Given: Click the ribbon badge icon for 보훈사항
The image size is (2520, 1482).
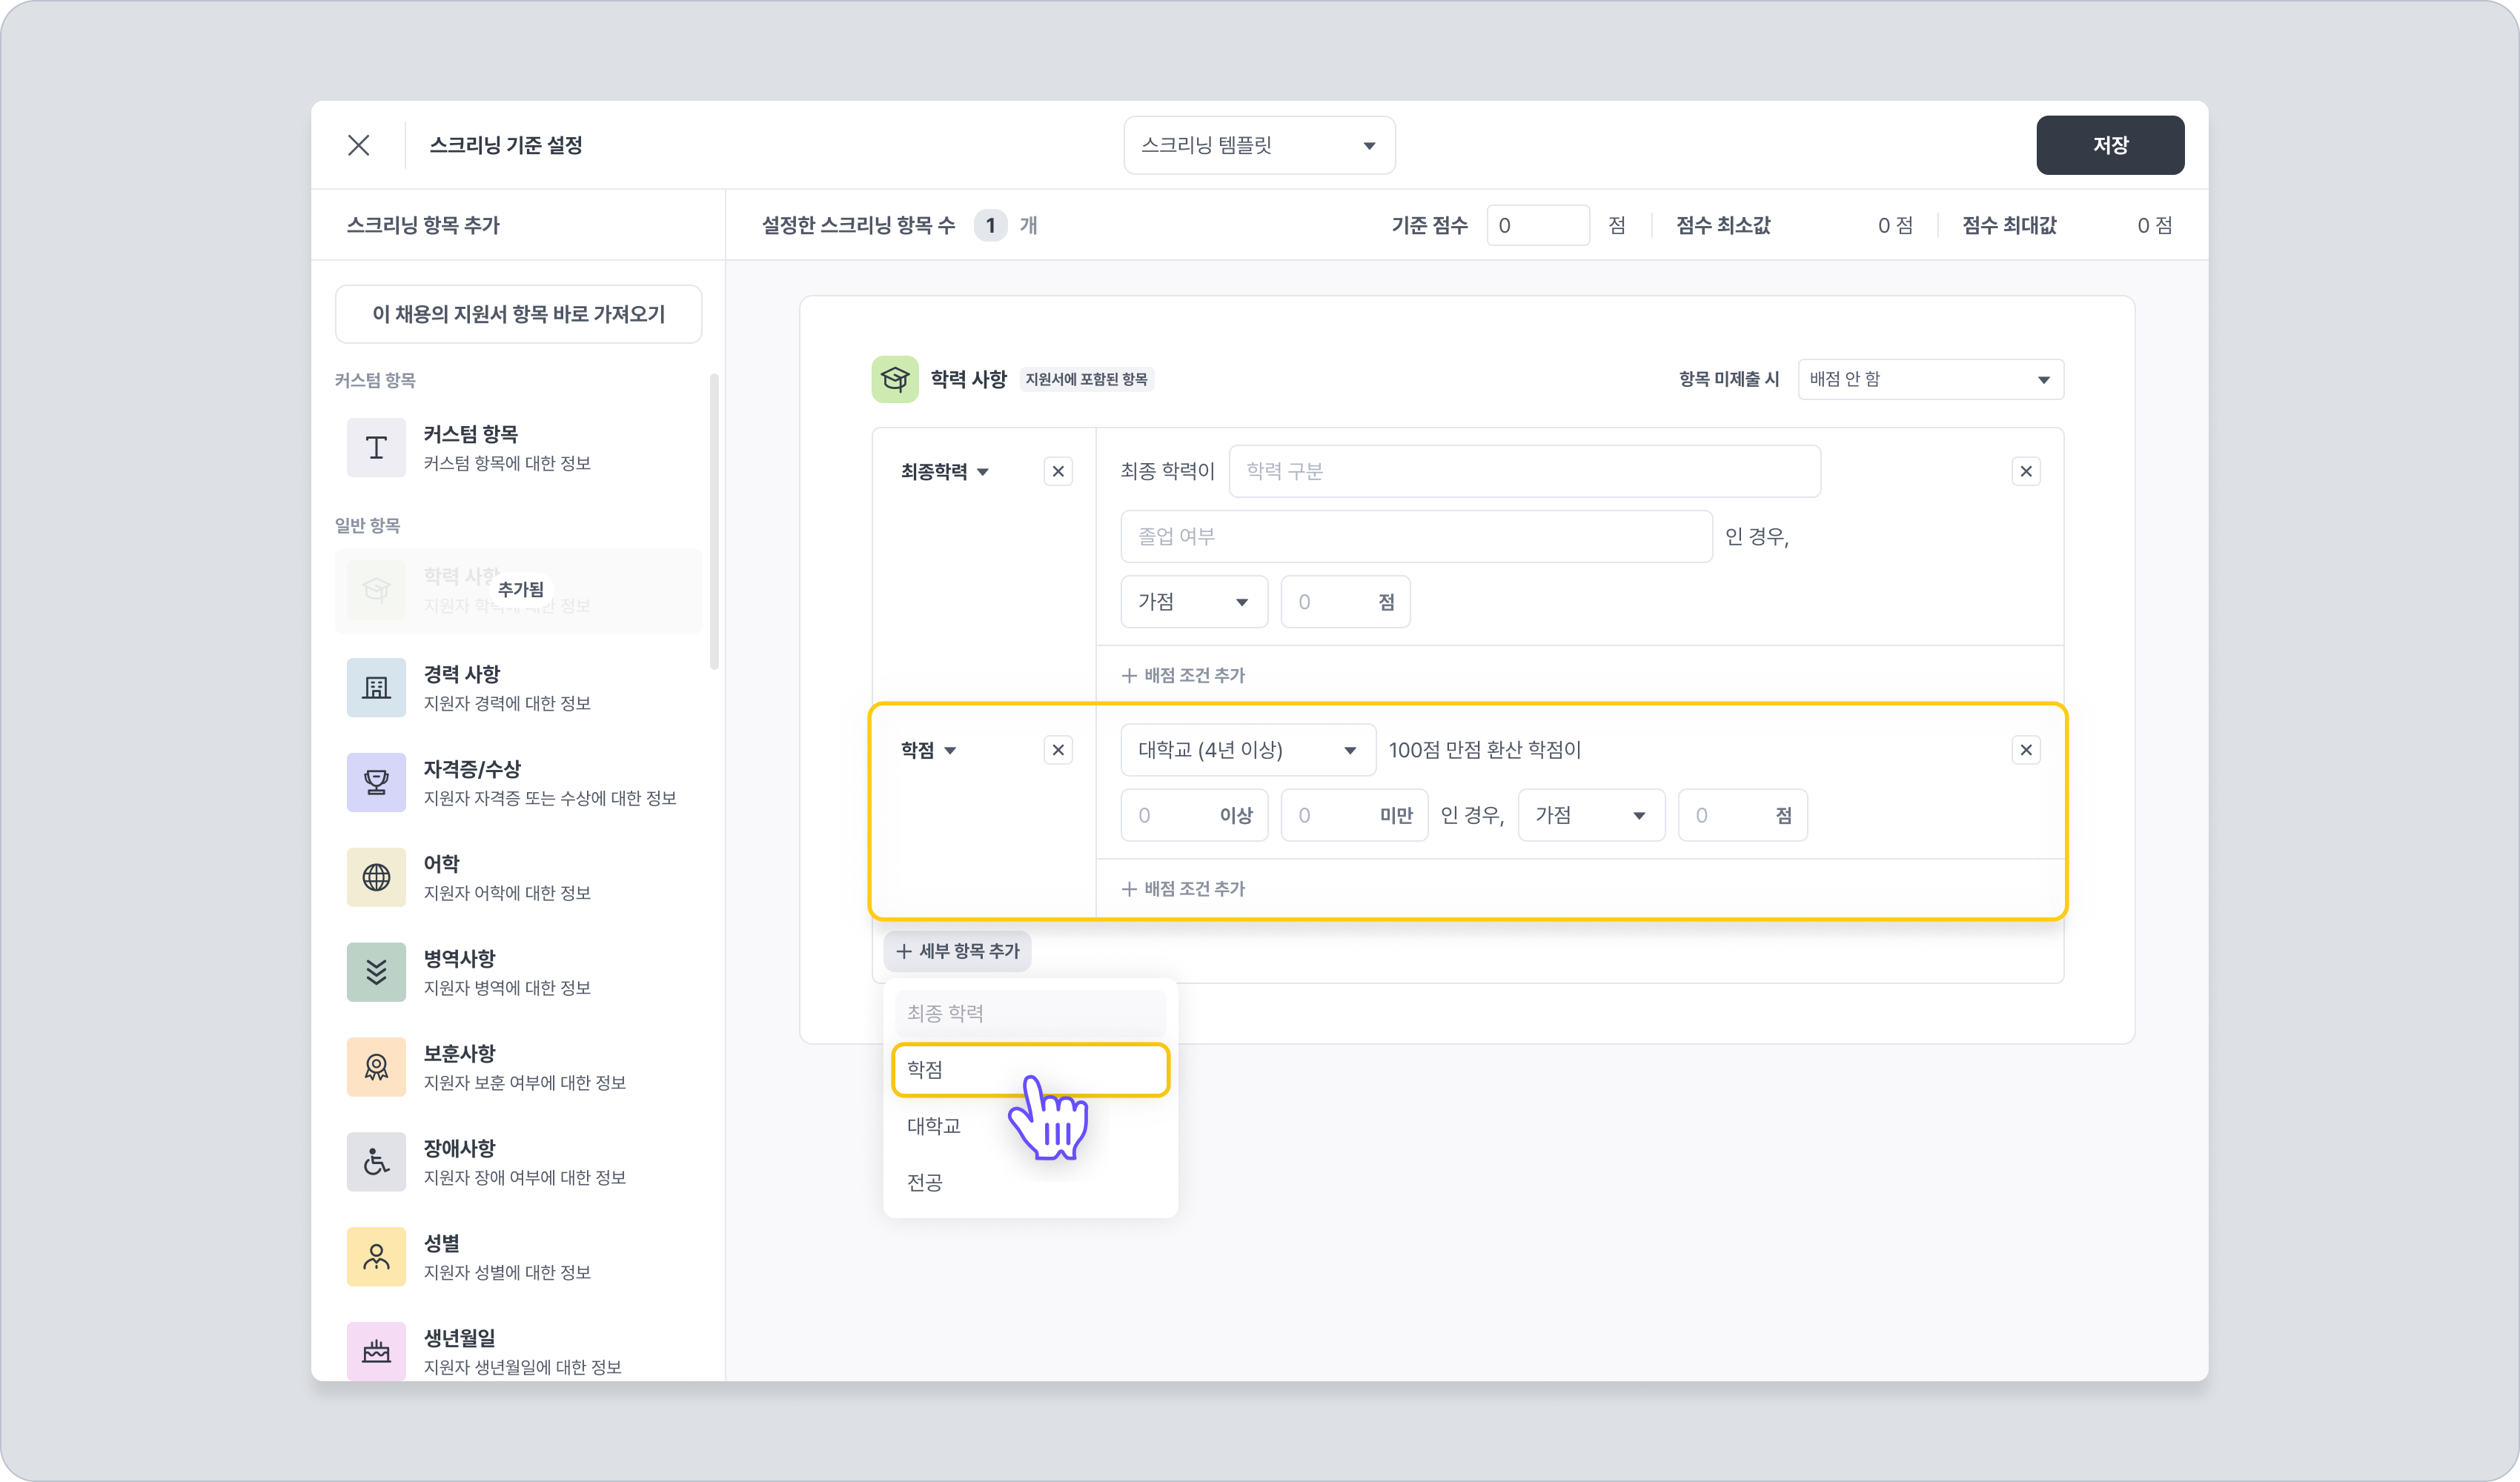Looking at the screenshot, I should pyautogui.click(x=376, y=1067).
